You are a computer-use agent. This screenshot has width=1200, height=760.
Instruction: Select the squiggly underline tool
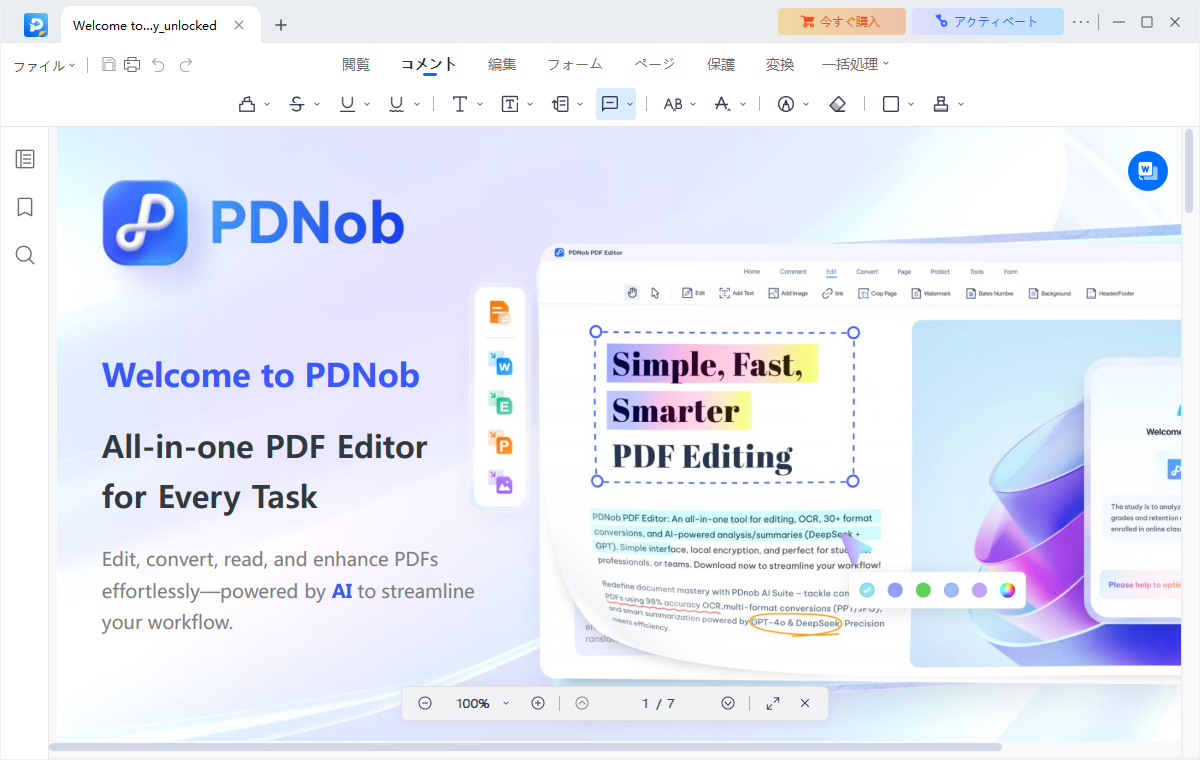(397, 104)
